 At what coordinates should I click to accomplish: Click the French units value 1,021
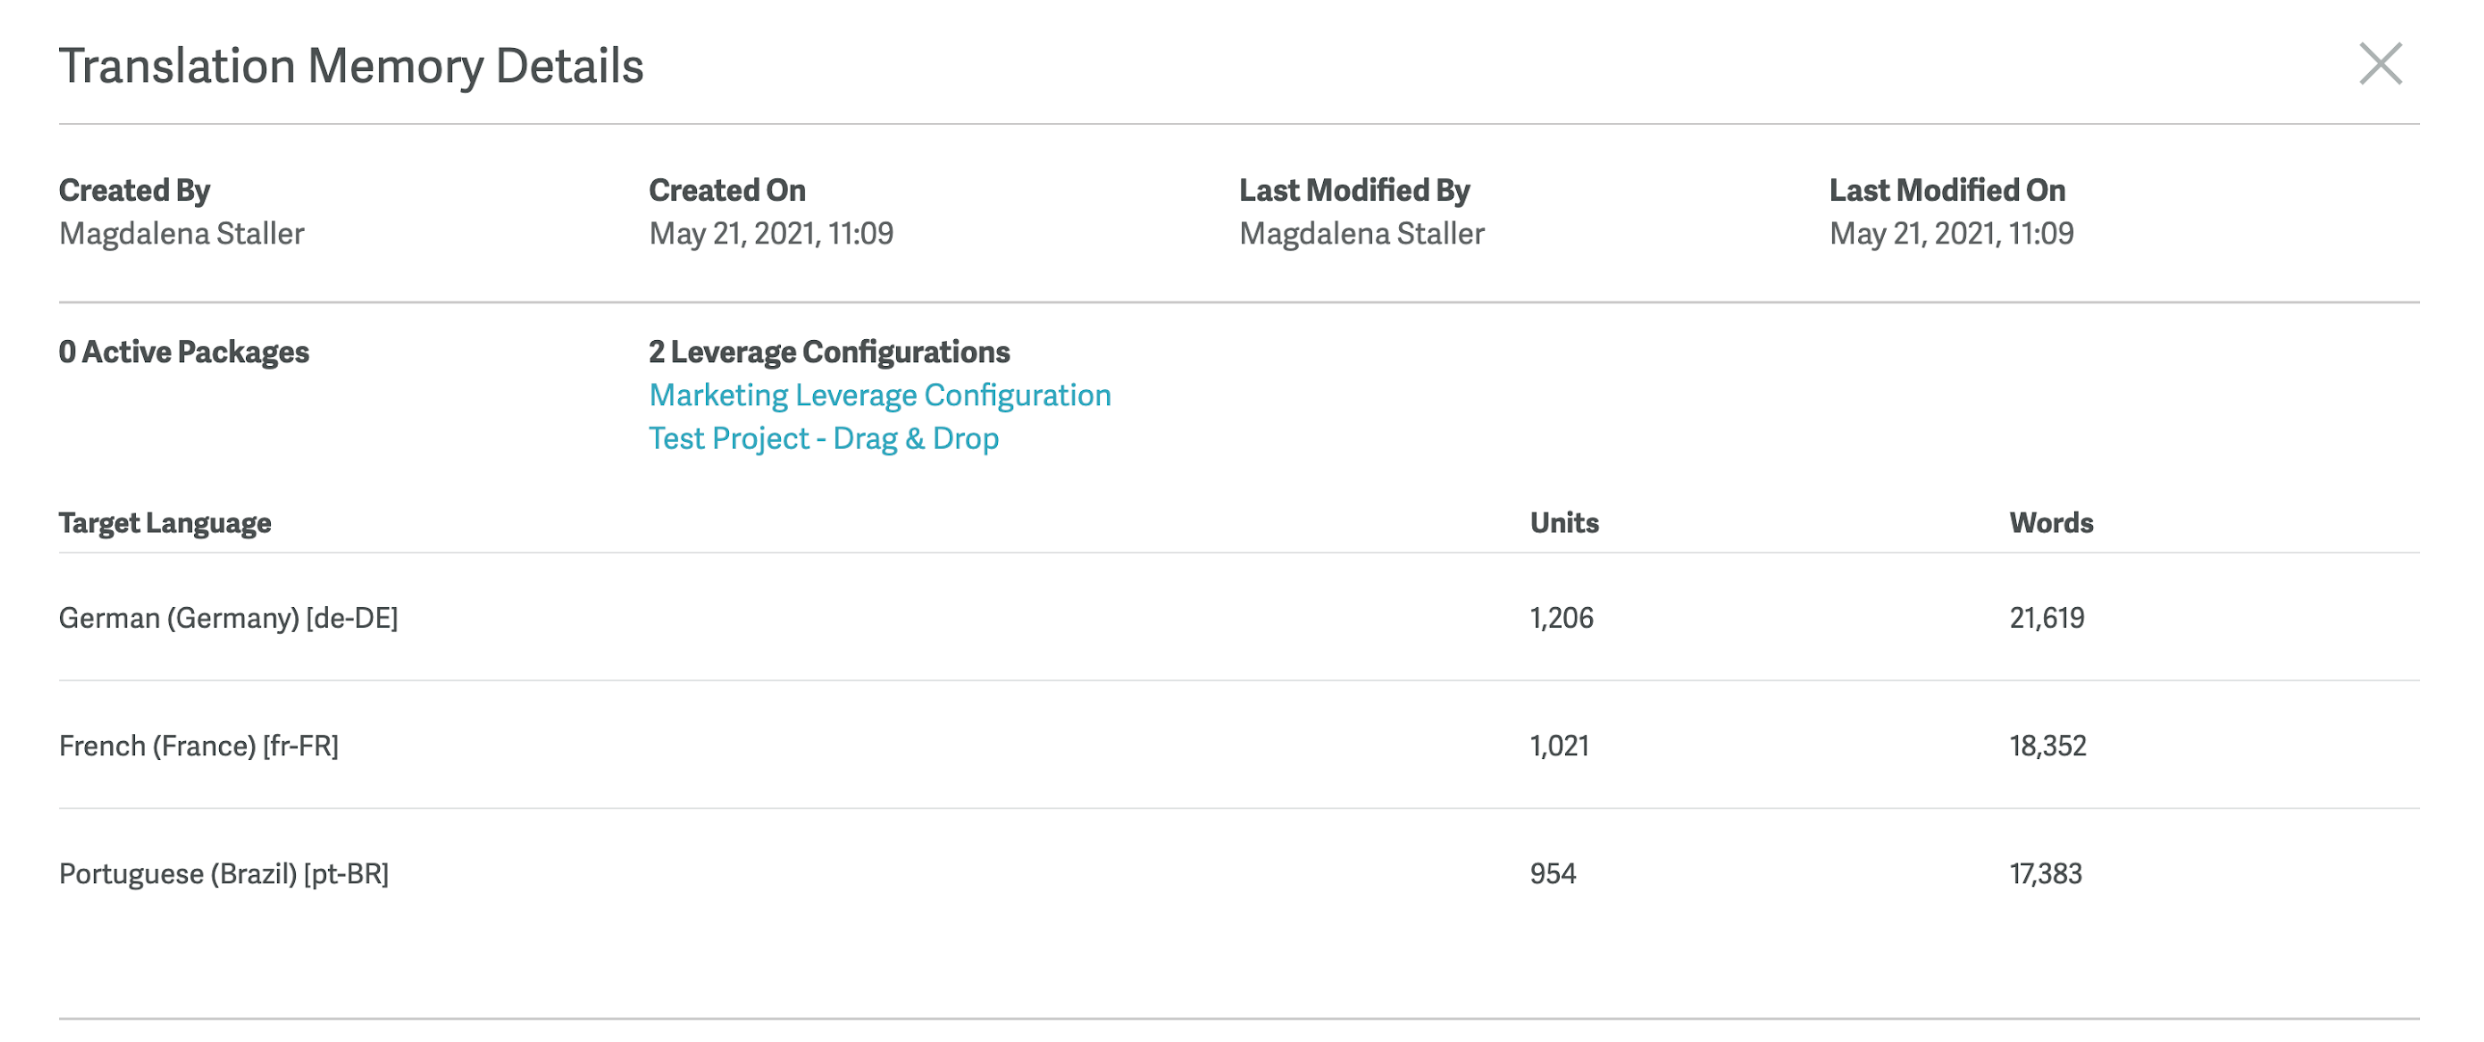pos(1559,746)
